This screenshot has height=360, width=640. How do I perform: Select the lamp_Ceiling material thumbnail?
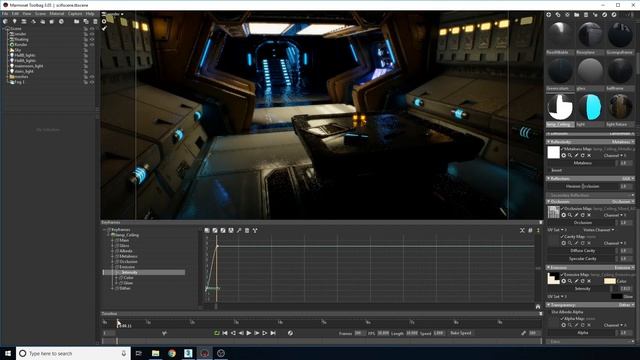tap(560, 108)
